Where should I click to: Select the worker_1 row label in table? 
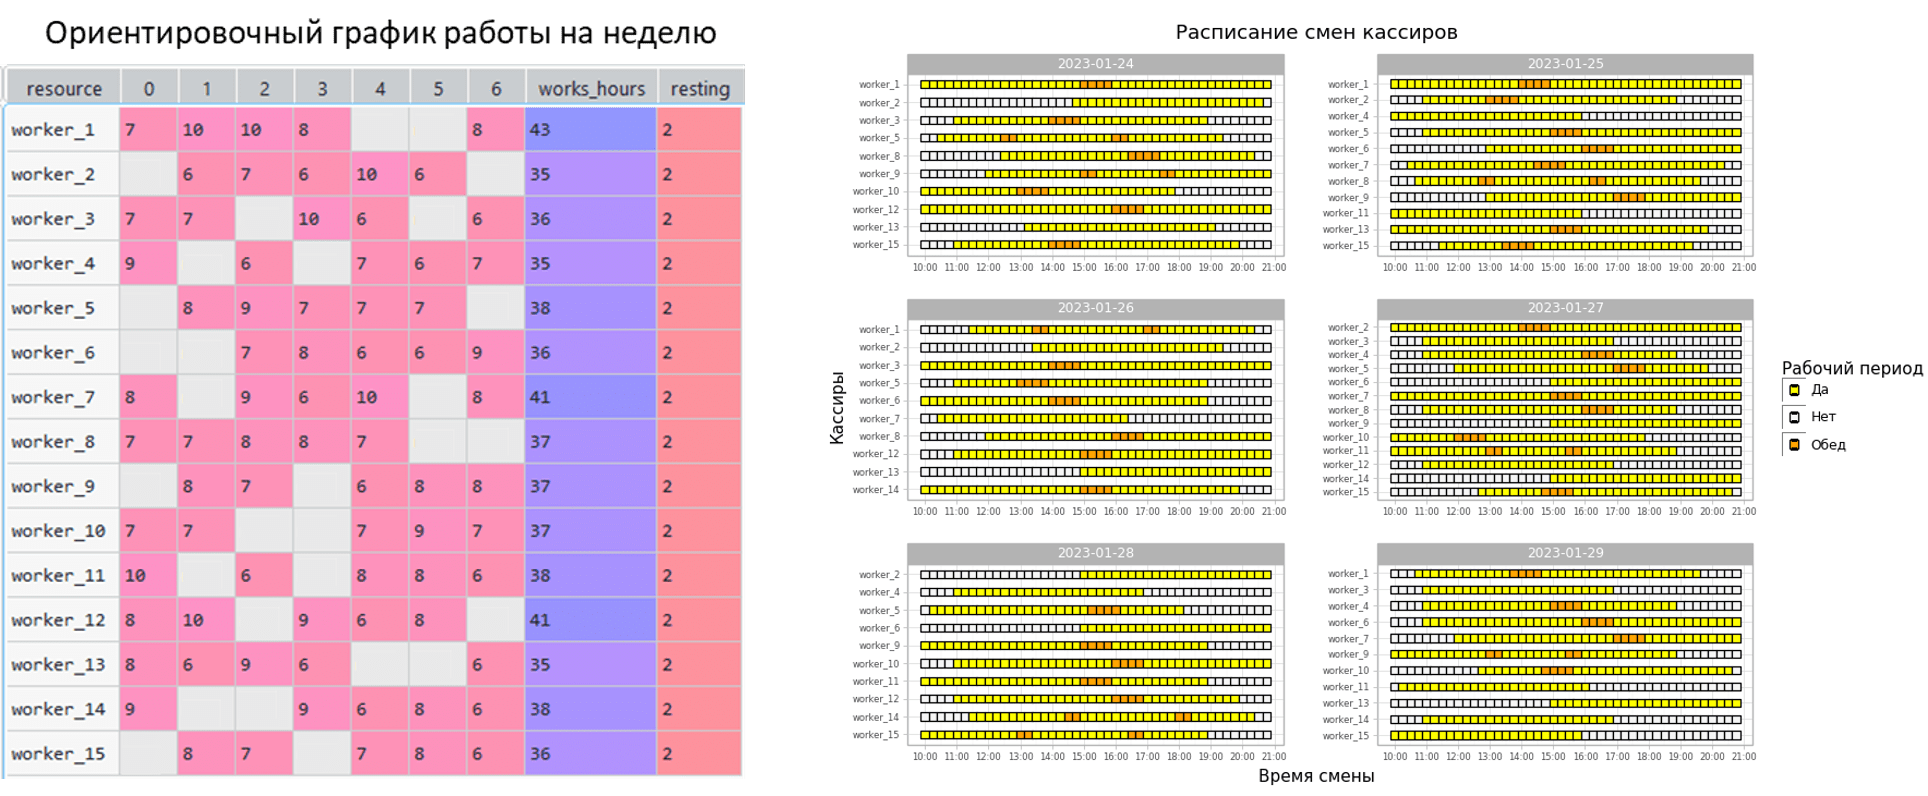coord(53,130)
